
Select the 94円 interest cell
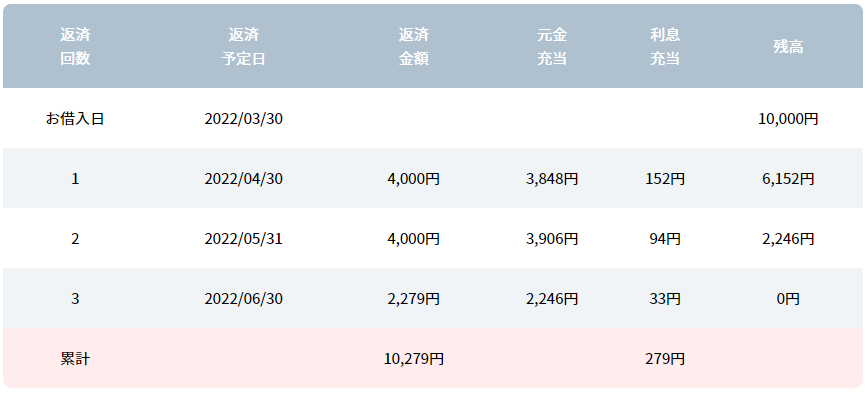(665, 239)
